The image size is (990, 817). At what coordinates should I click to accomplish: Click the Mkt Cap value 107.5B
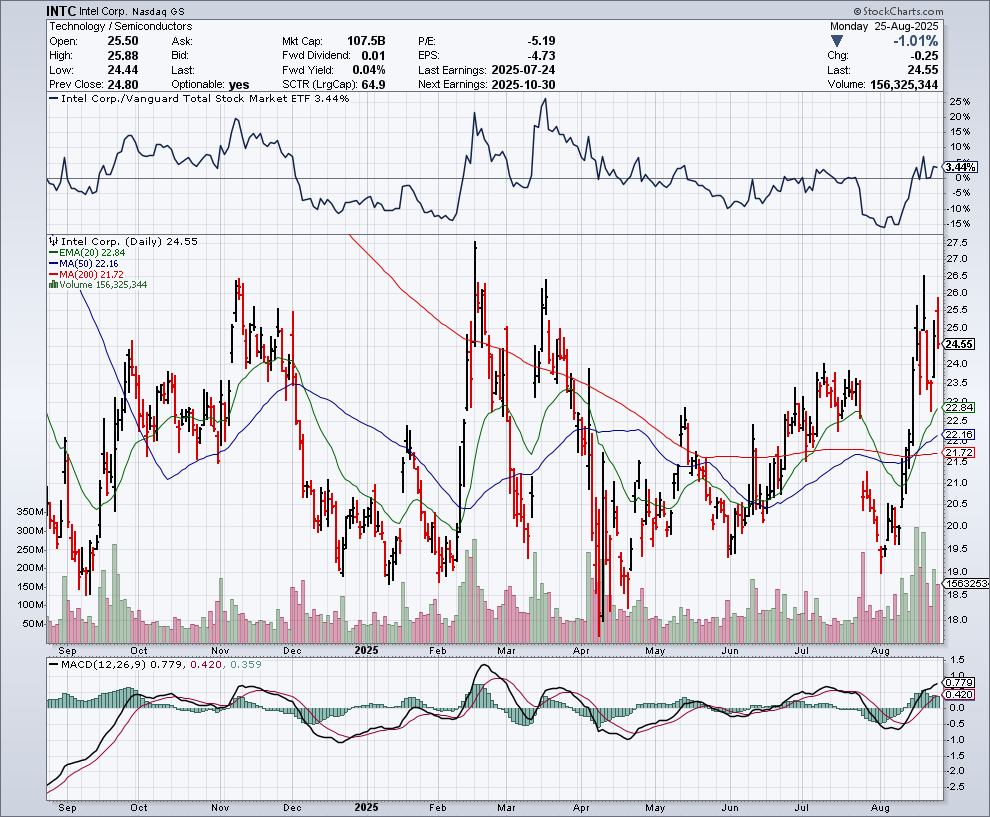click(x=366, y=41)
